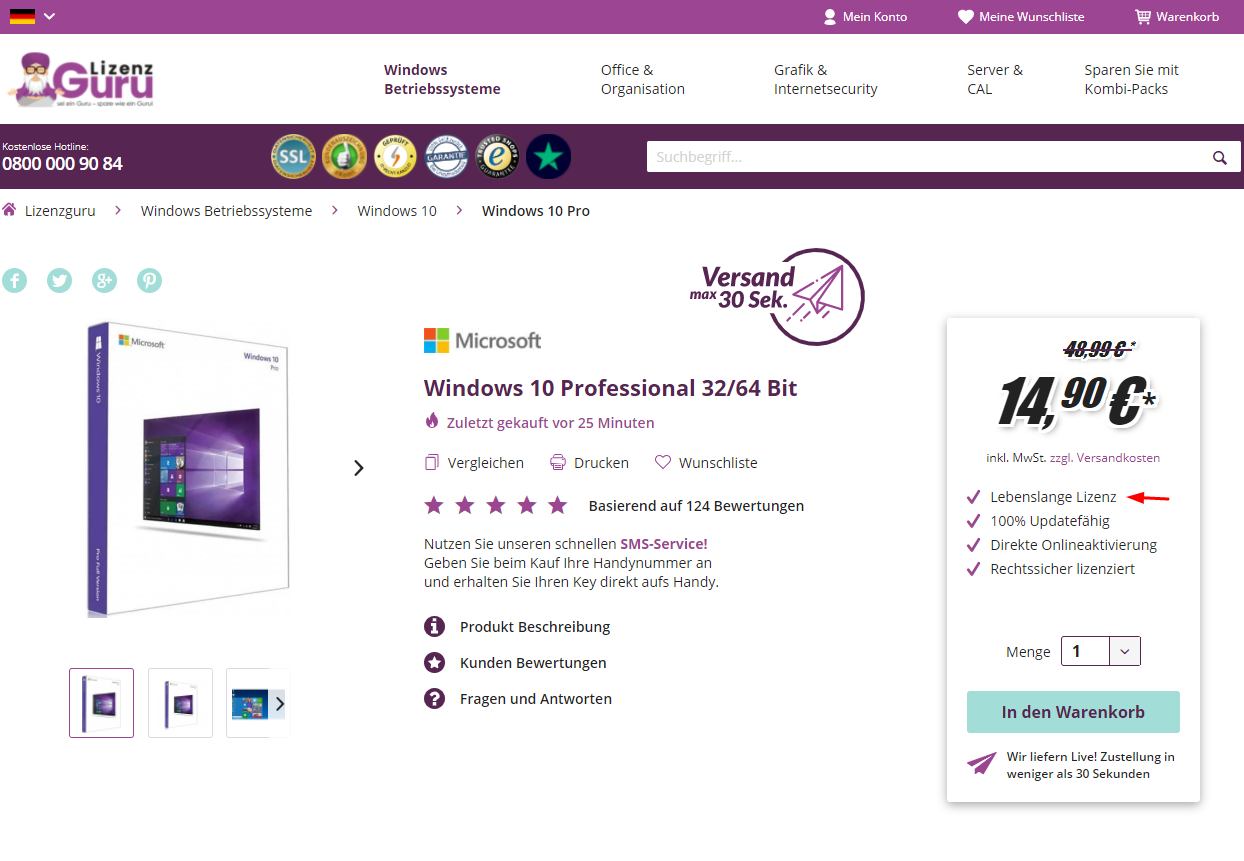Click the 14,90 € price
Screen dimensions: 1244x861
(x=1077, y=401)
